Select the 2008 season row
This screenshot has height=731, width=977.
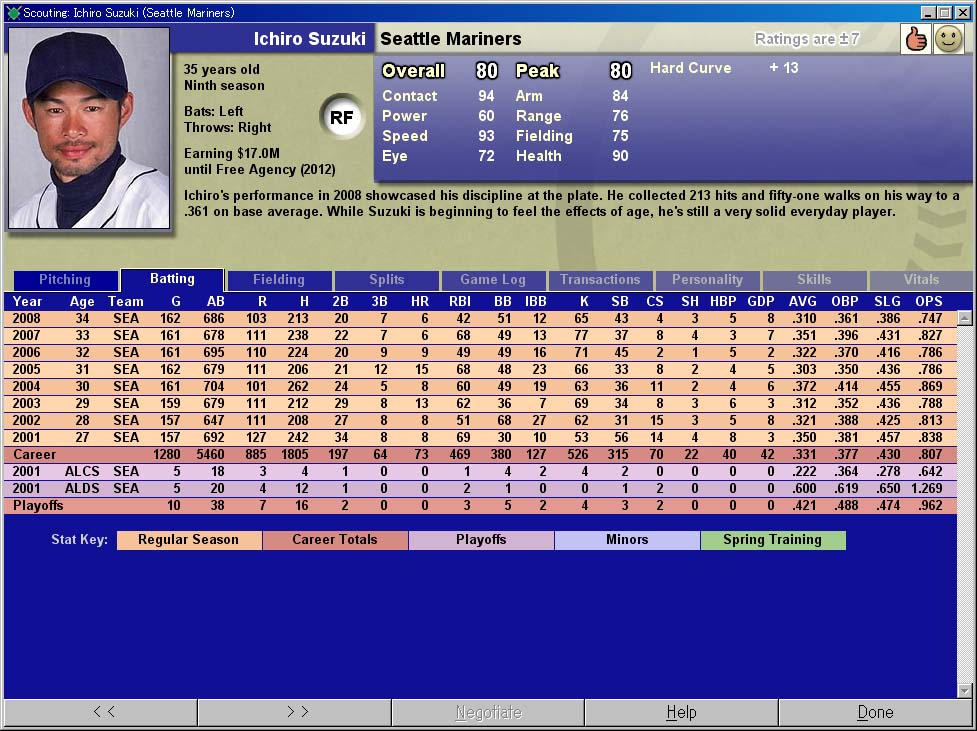480,318
